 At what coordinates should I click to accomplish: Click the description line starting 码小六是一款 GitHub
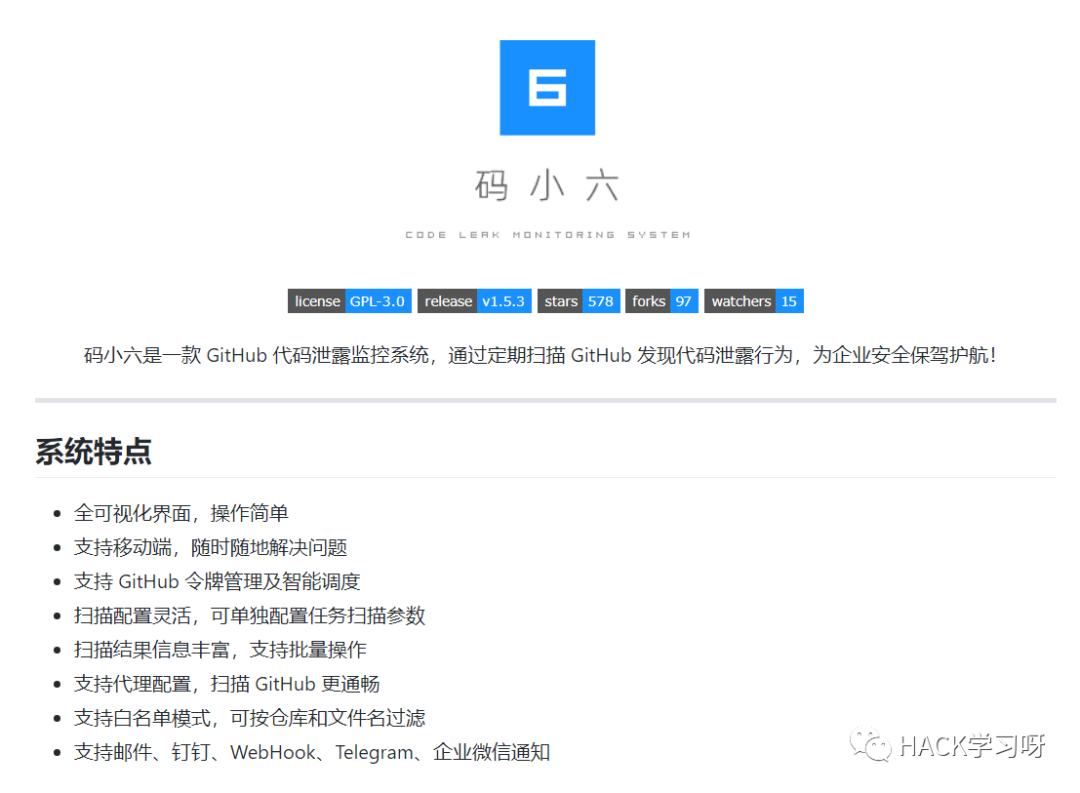540,356
